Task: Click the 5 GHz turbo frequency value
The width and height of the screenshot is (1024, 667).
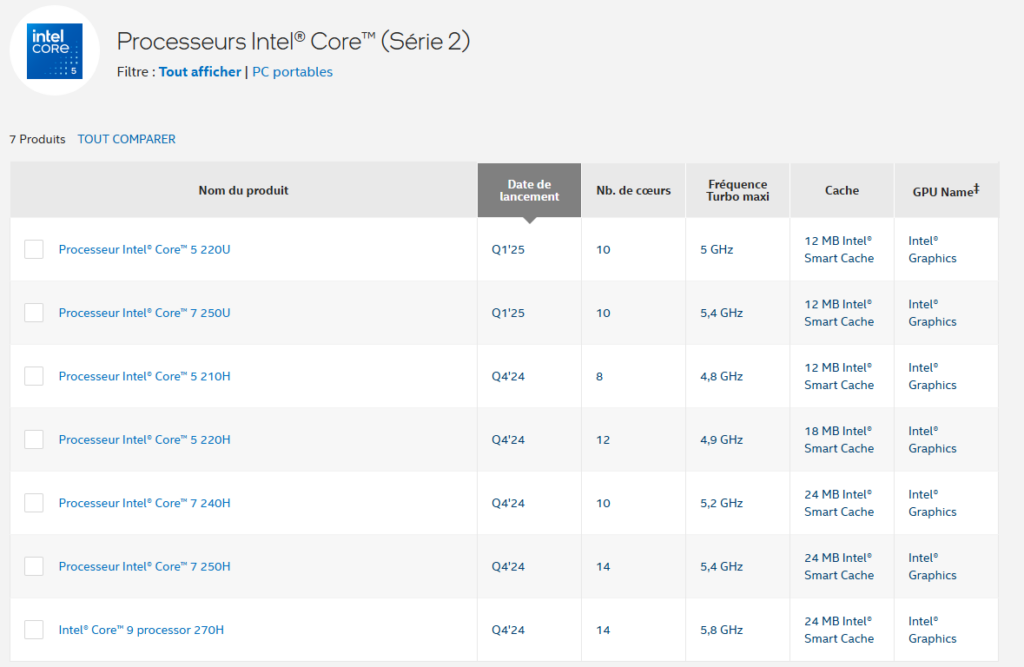Action: (x=716, y=250)
